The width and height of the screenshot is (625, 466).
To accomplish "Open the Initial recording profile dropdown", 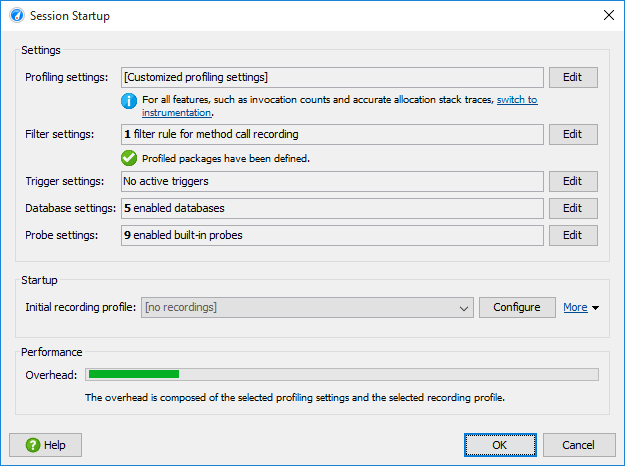I will pos(307,307).
